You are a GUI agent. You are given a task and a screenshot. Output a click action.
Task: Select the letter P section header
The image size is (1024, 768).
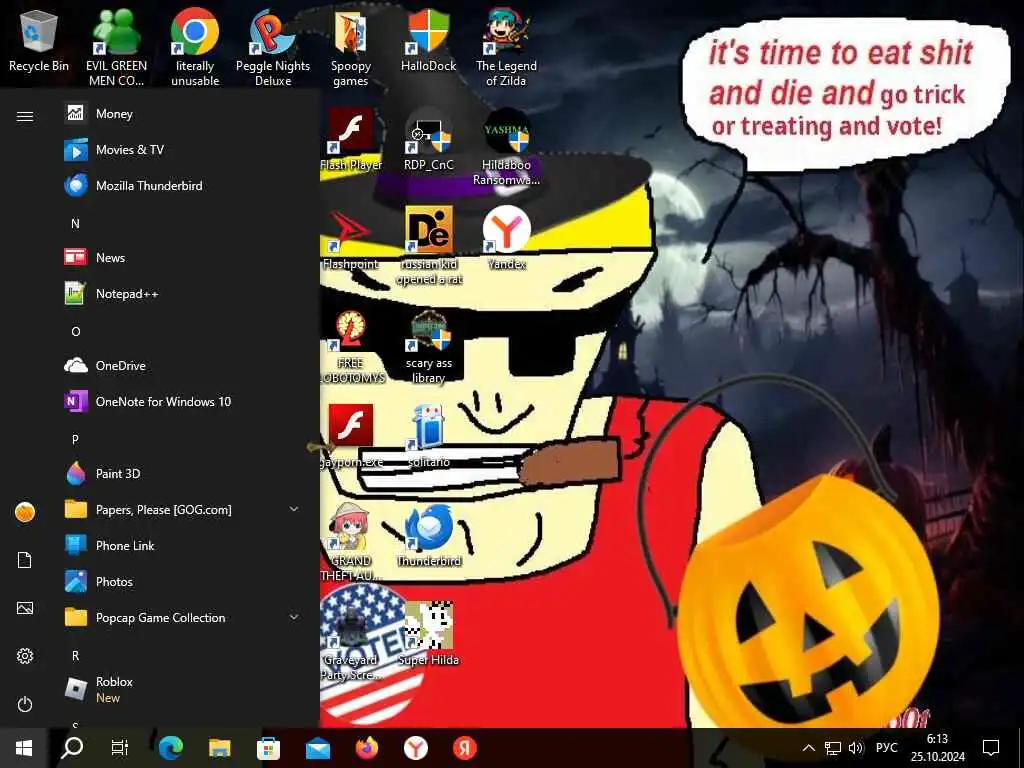[x=75, y=440]
